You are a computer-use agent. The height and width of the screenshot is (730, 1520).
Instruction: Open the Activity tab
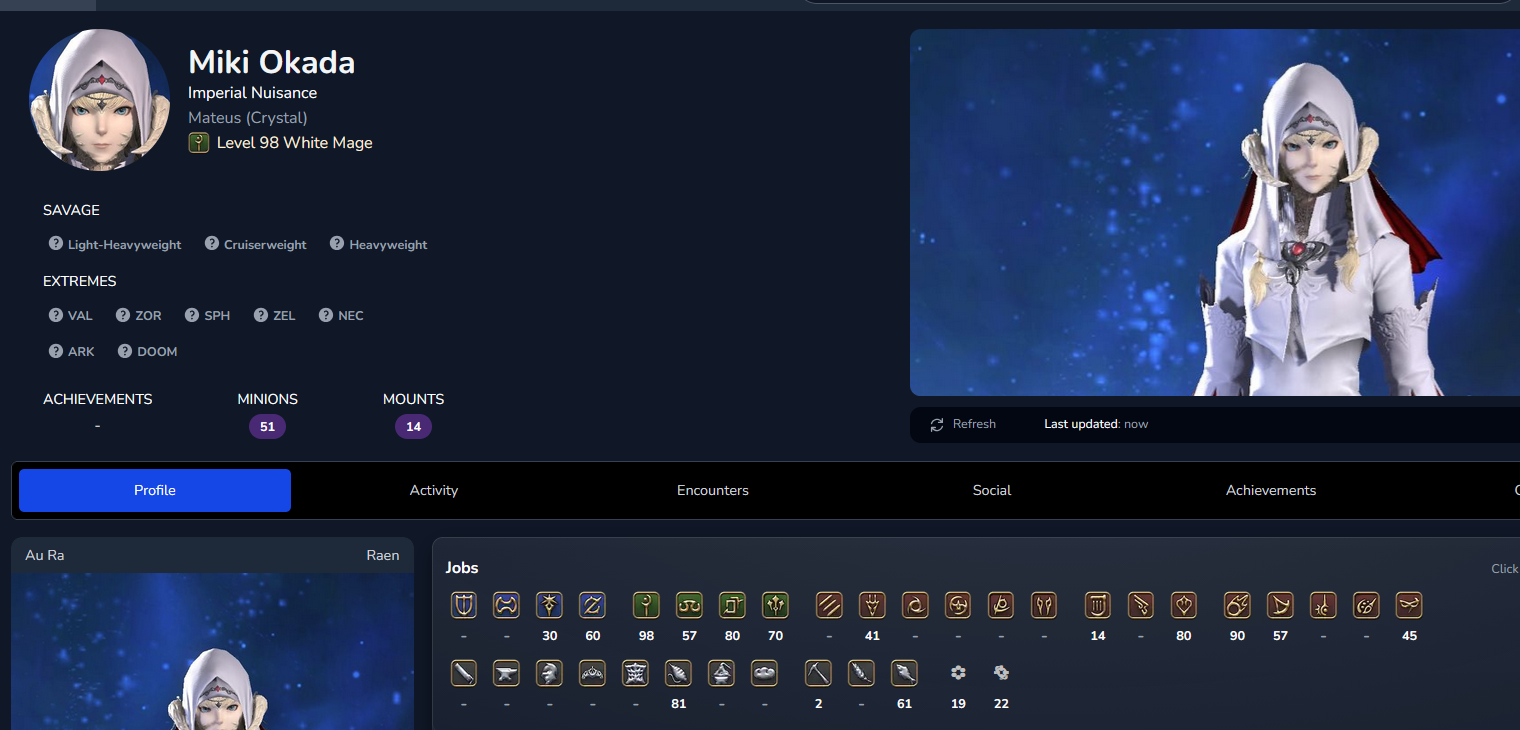coord(434,490)
